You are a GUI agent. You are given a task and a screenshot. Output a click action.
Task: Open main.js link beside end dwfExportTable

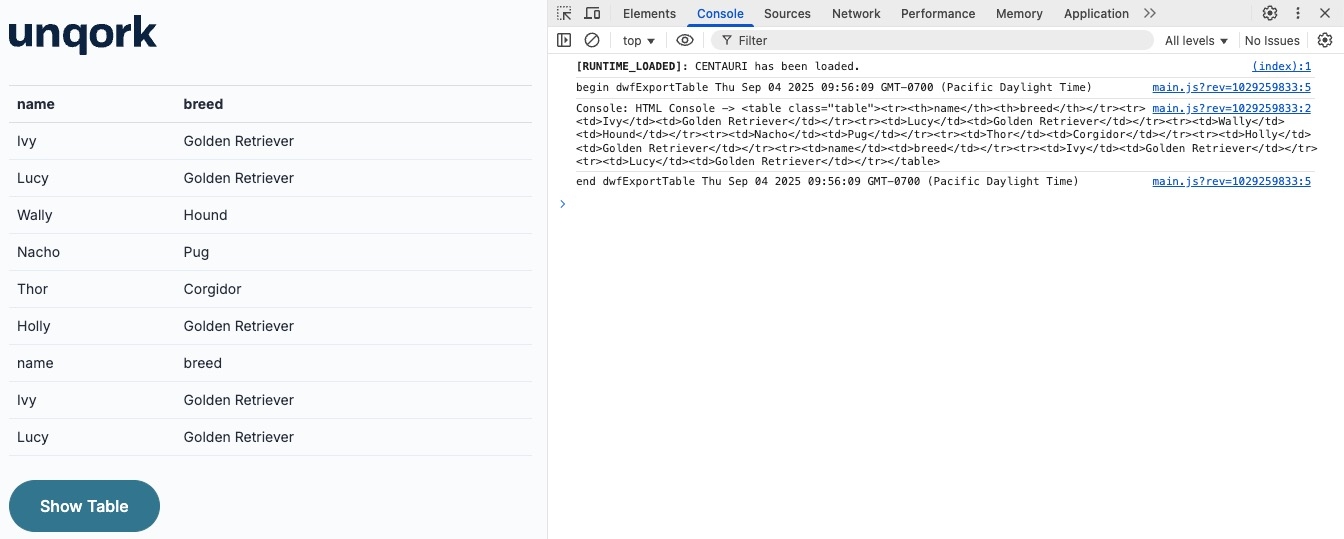point(1231,182)
